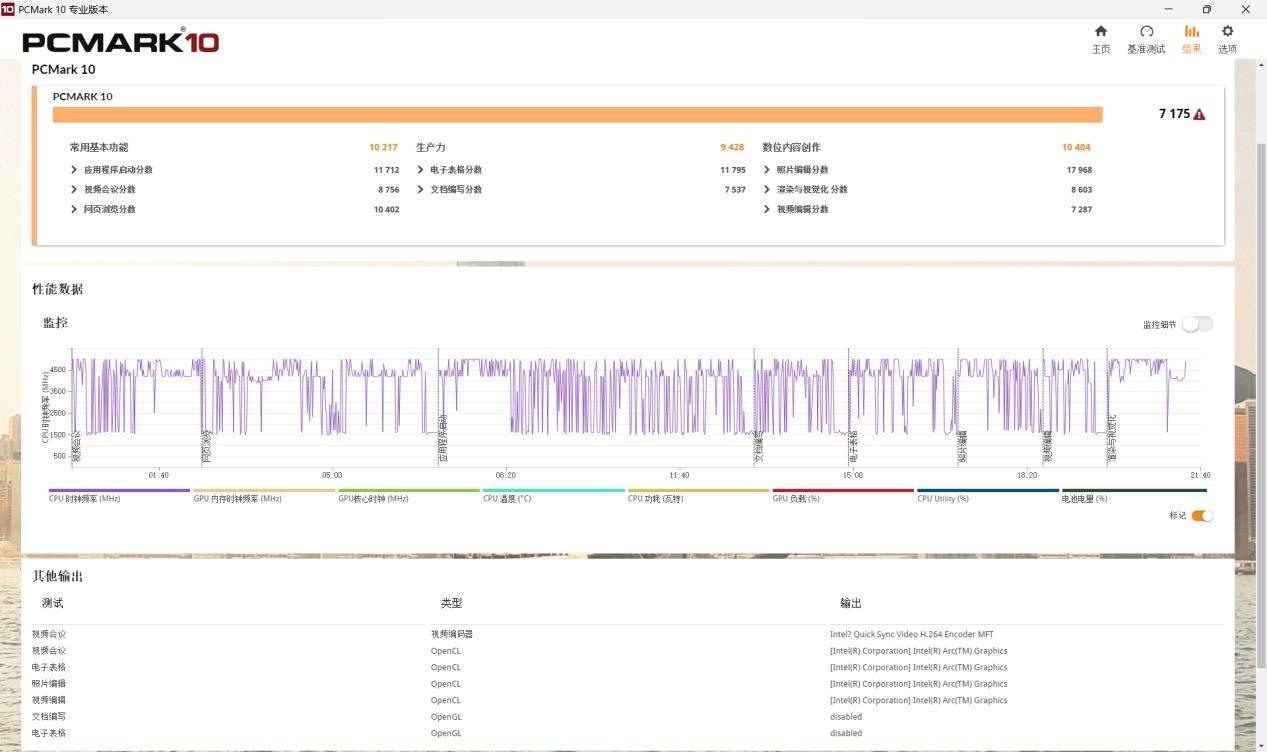This screenshot has height=752, width=1267.
Task: Expand the 视频编辑分数 row
Action: click(767, 210)
